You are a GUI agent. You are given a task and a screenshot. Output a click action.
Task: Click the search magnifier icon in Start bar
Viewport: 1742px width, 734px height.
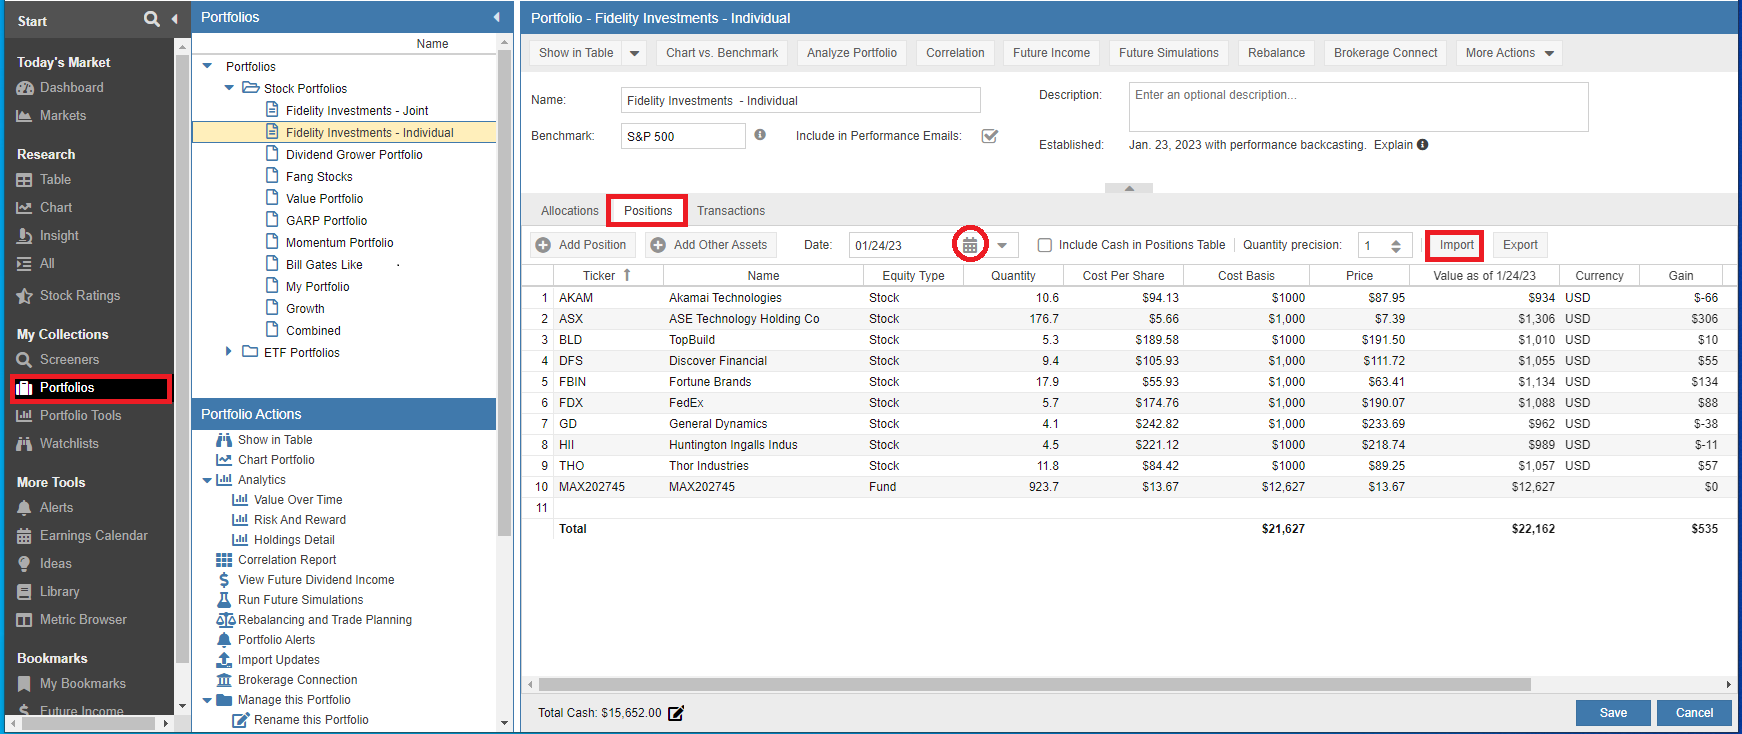tap(151, 19)
